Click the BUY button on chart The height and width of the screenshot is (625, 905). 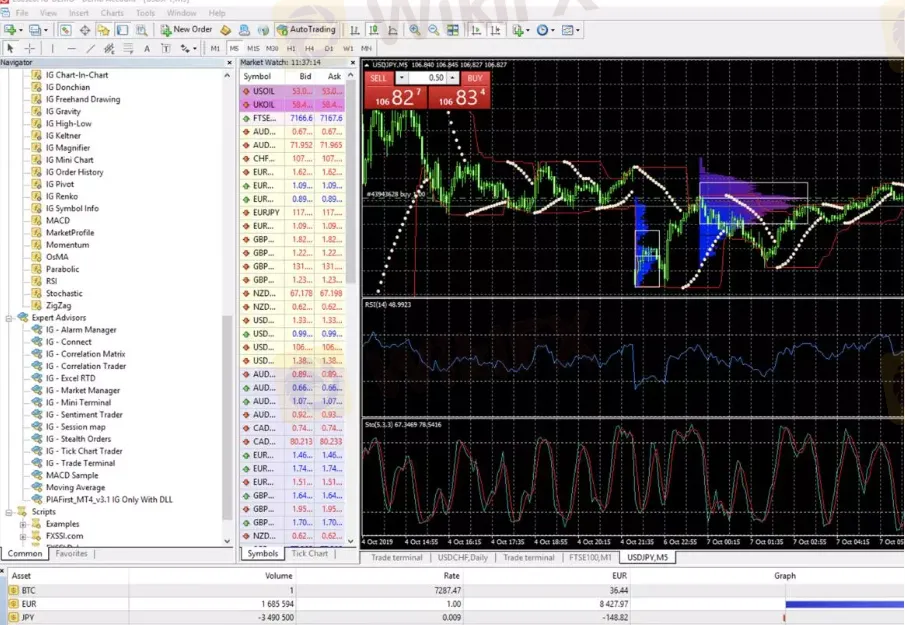tap(475, 77)
